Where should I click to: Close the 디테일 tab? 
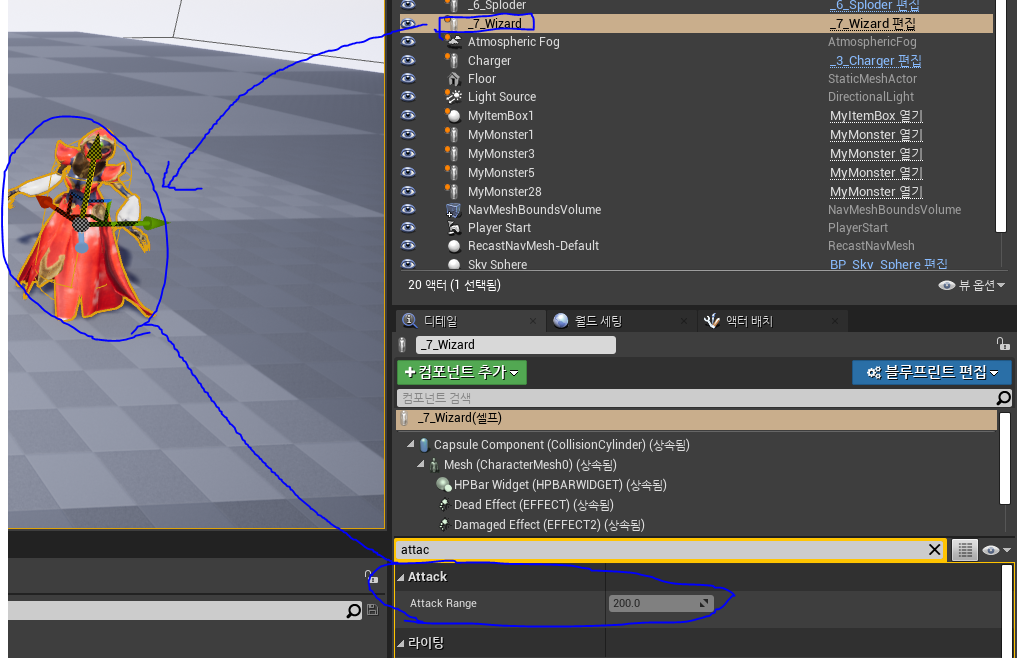tap(532, 321)
